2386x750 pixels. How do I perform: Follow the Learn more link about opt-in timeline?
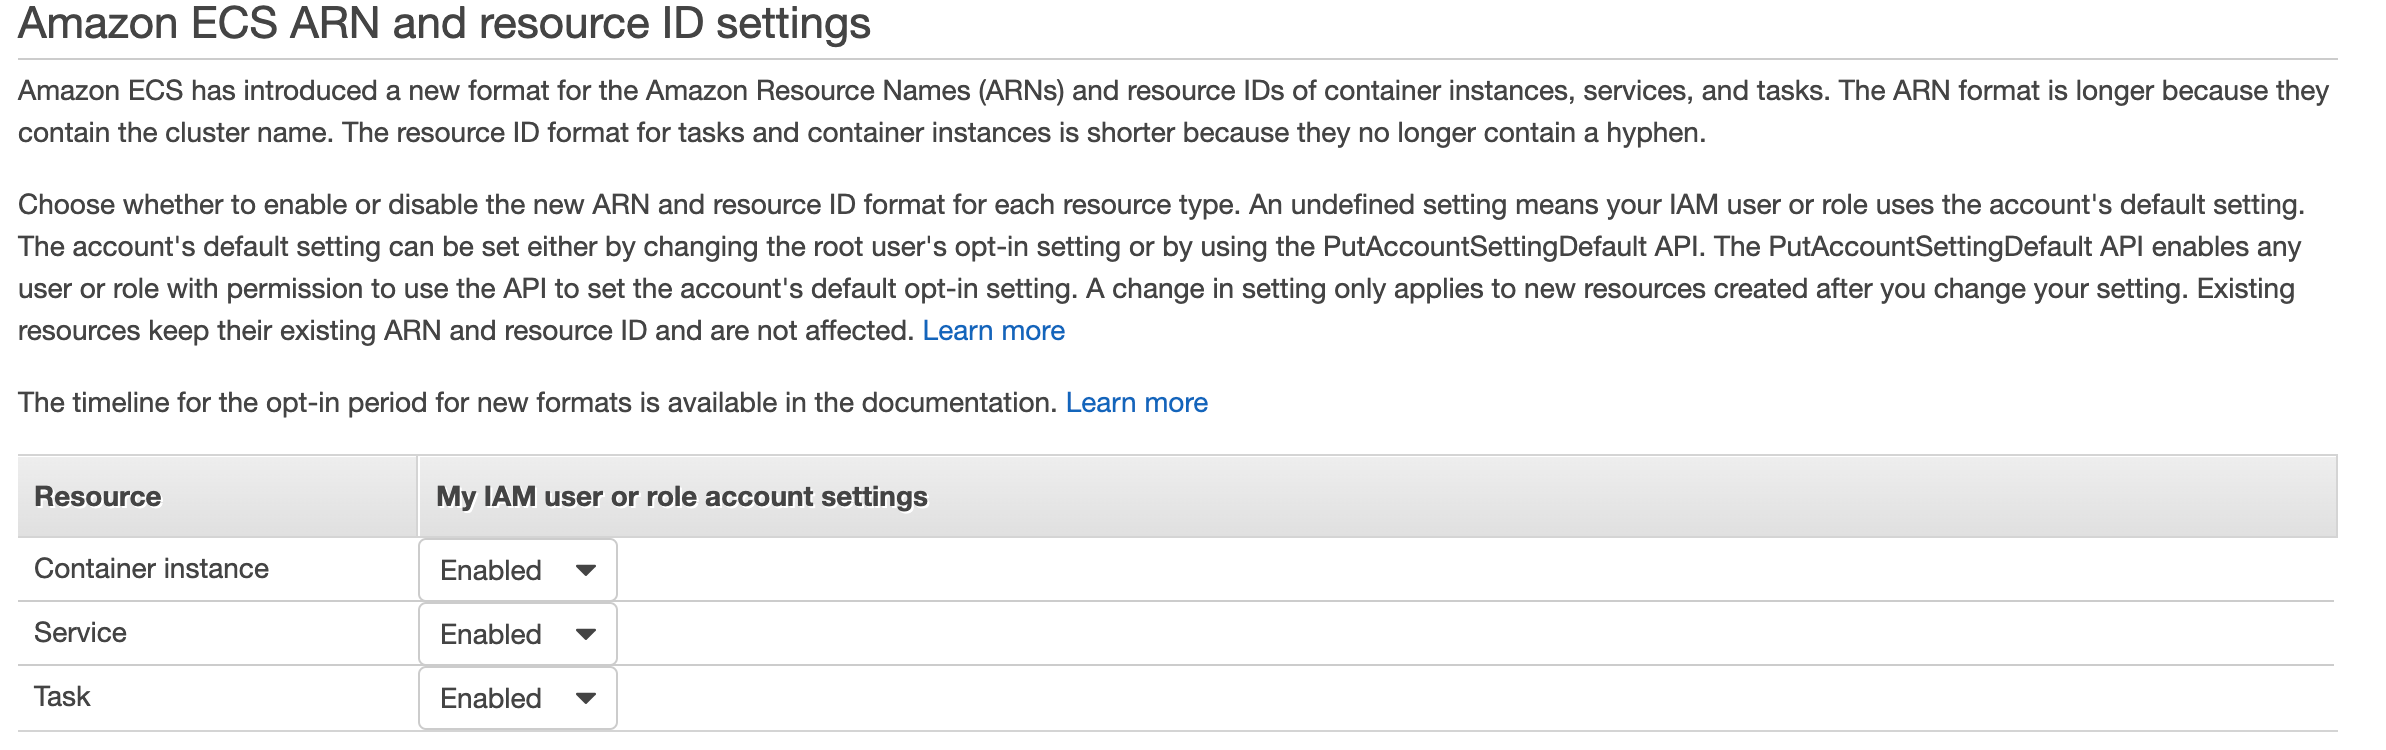(1136, 403)
